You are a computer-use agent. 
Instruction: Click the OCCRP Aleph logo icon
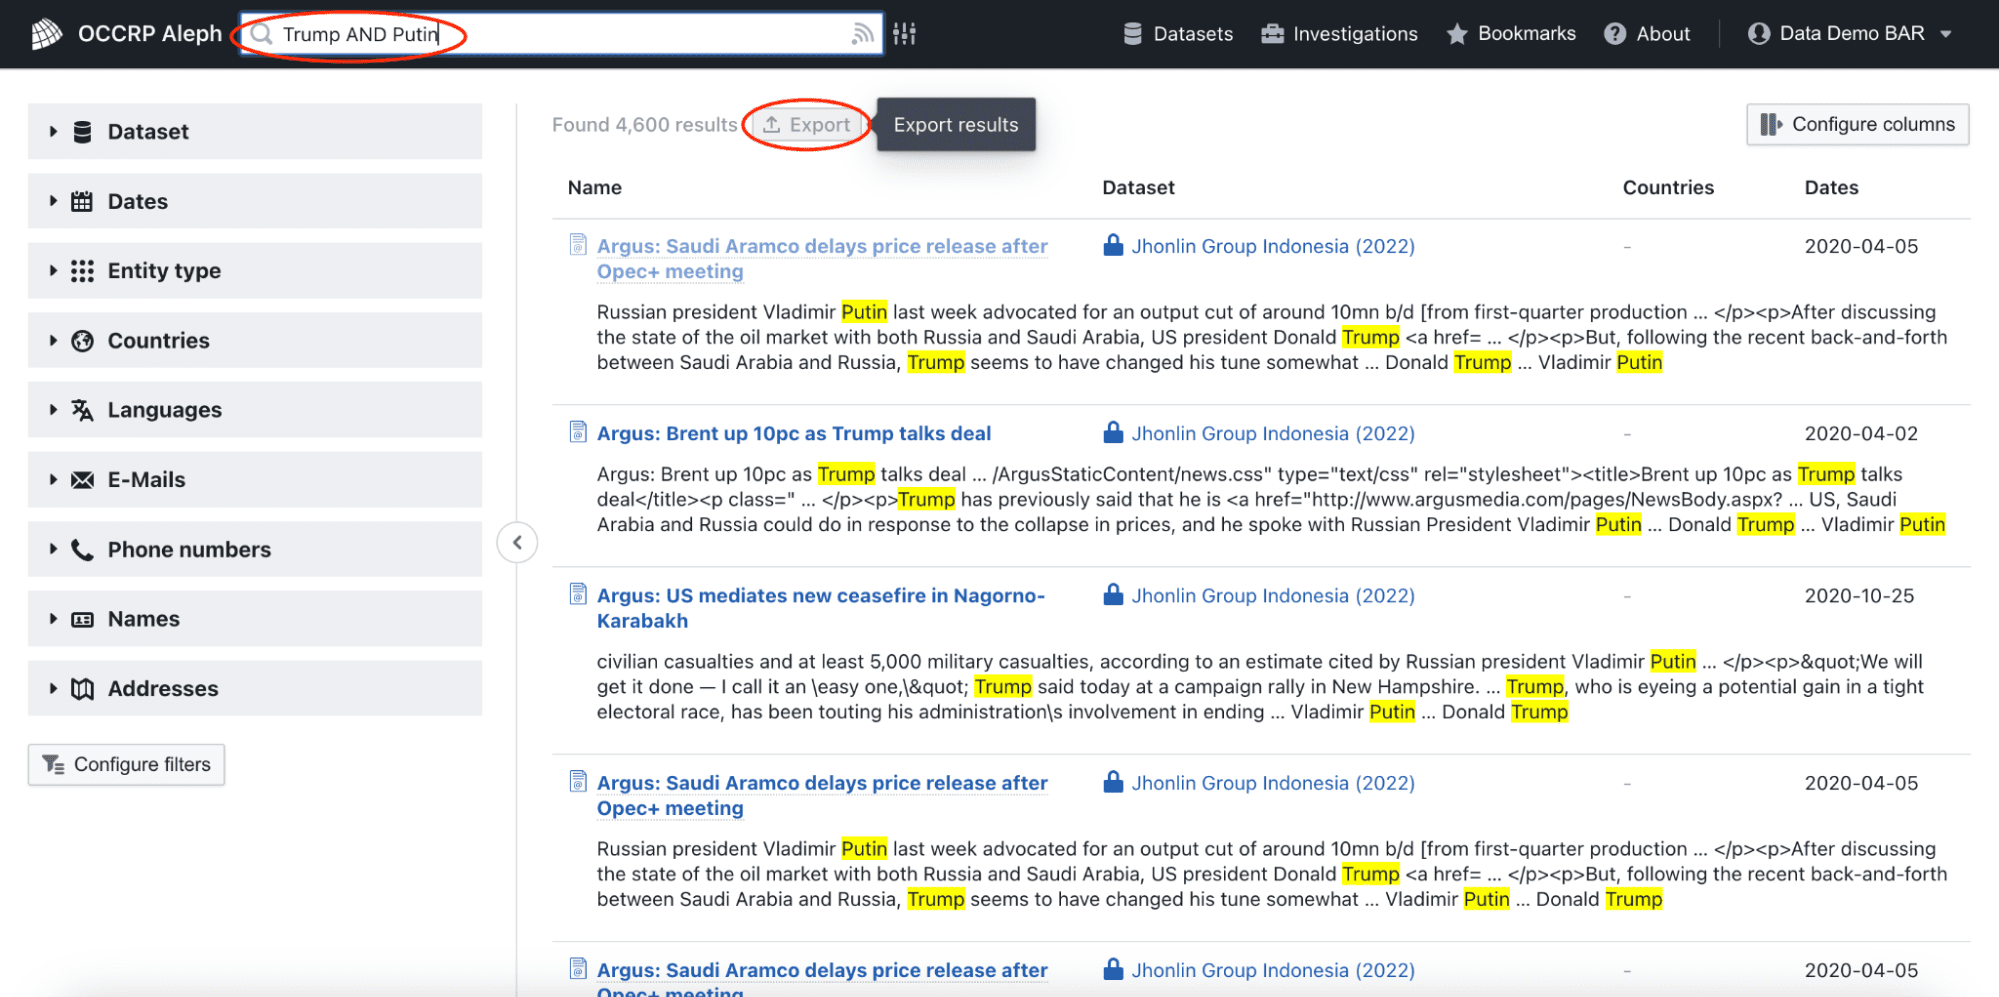coord(46,34)
